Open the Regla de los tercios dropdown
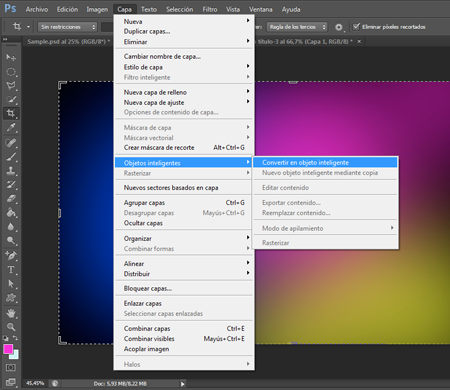 [297, 27]
